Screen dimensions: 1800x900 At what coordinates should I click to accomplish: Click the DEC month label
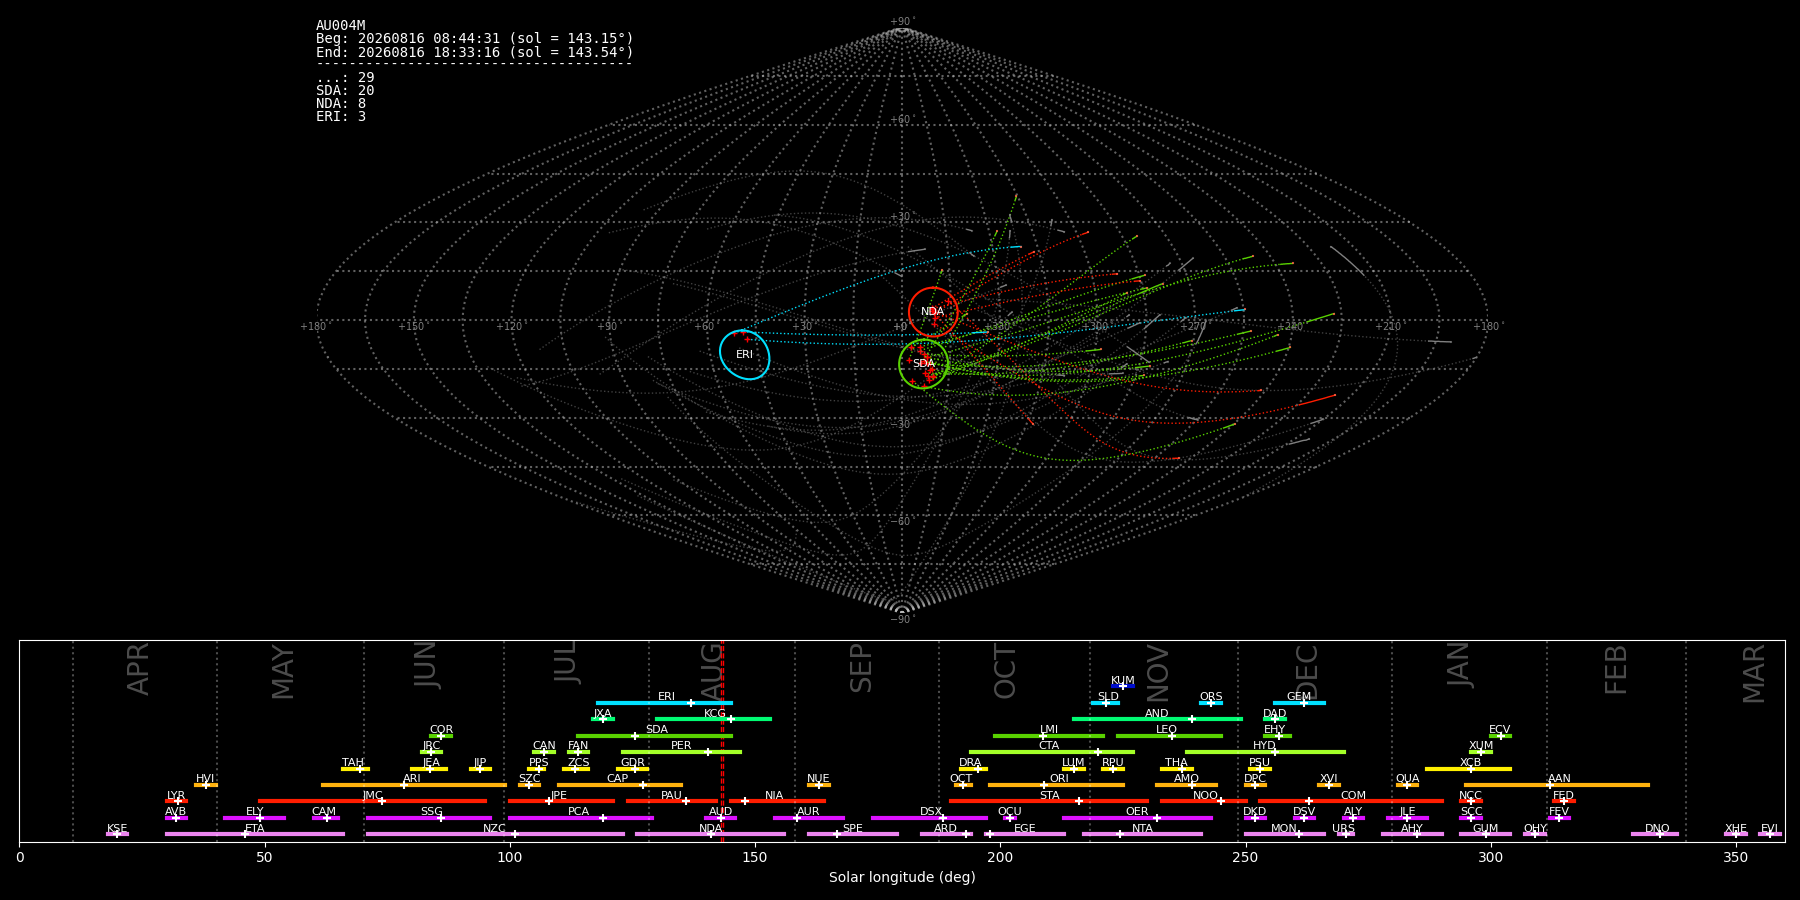[x=1307, y=672]
